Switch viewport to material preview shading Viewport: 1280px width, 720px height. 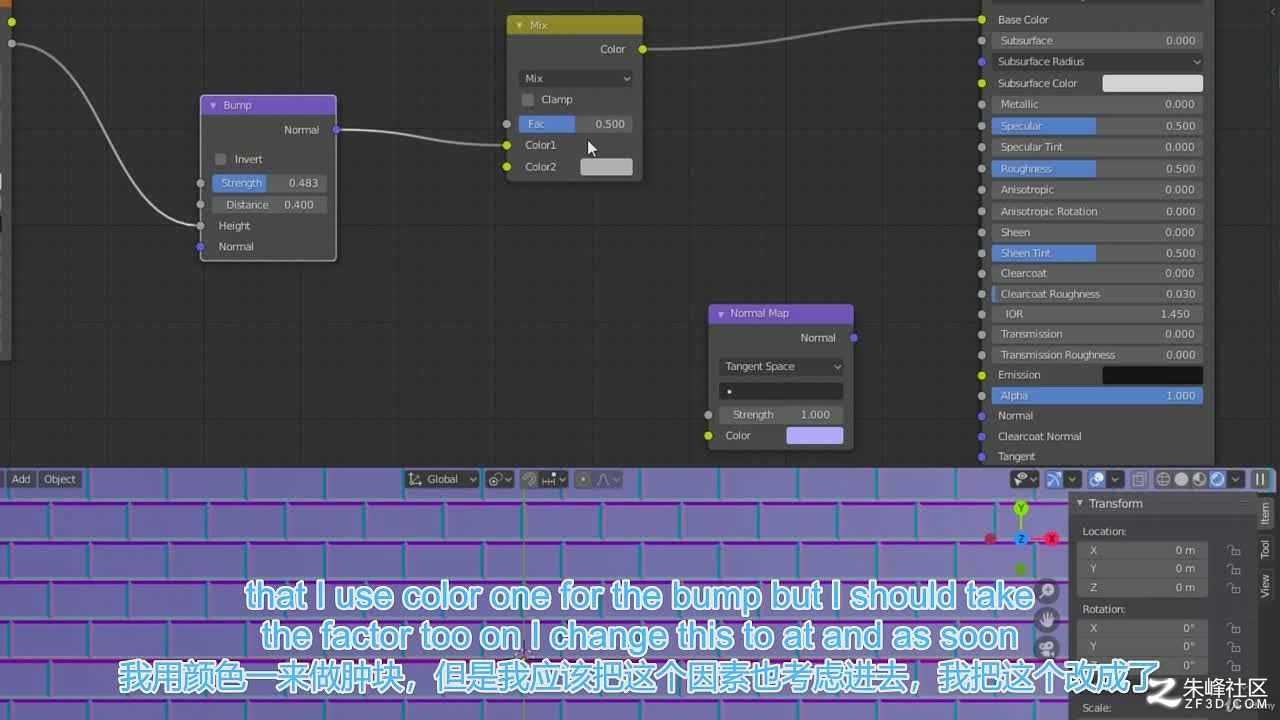(x=1199, y=479)
